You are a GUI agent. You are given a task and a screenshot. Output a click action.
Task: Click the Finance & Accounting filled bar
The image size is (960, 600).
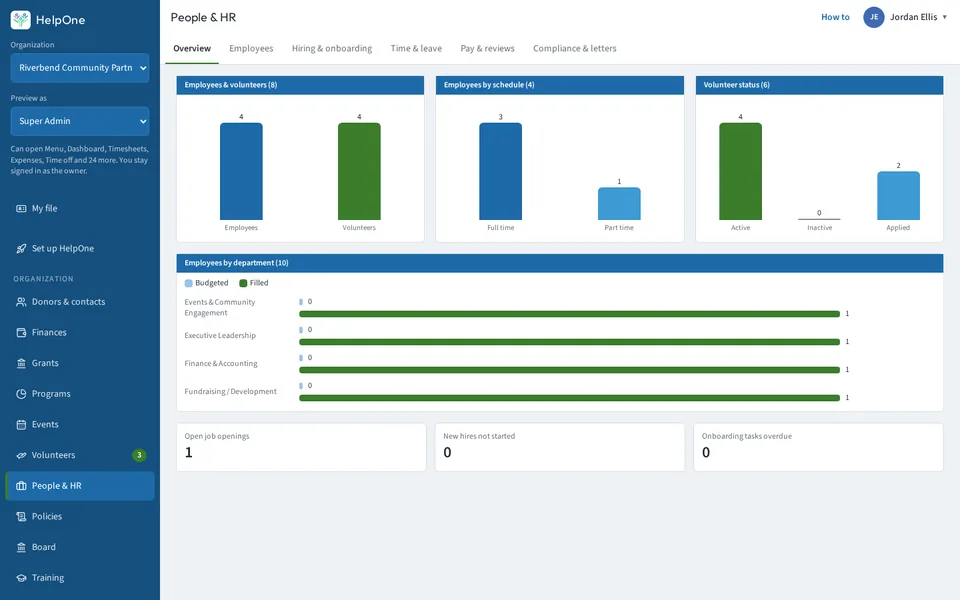point(569,370)
